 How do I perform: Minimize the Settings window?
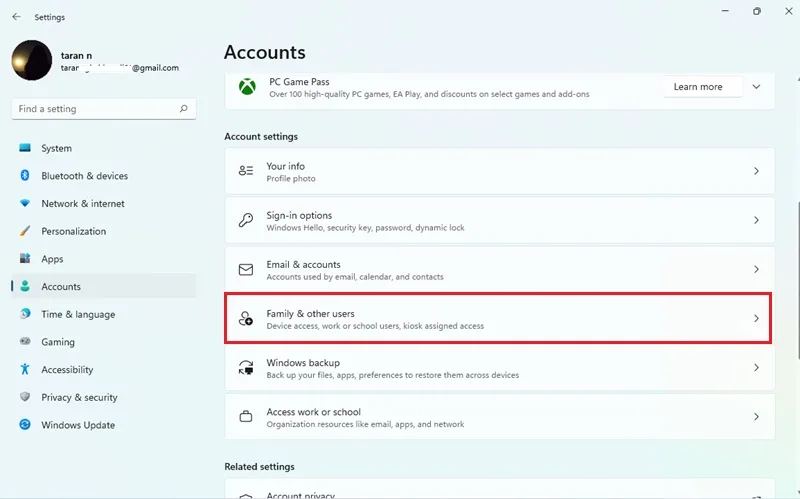click(725, 11)
